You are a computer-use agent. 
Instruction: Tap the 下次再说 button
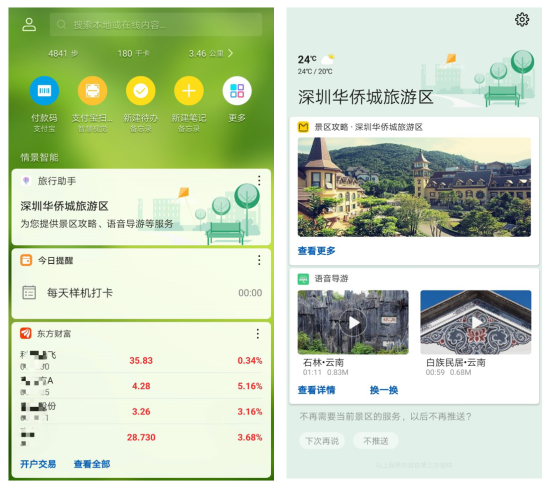coord(322,441)
